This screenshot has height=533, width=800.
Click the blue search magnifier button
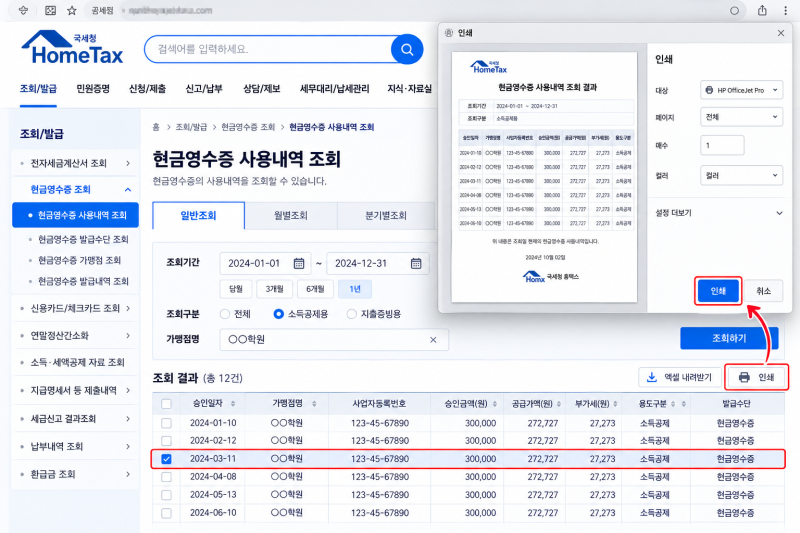coord(407,49)
